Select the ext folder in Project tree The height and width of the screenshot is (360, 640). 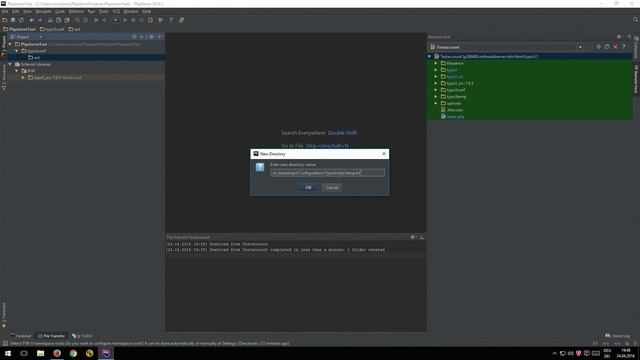tap(34, 58)
